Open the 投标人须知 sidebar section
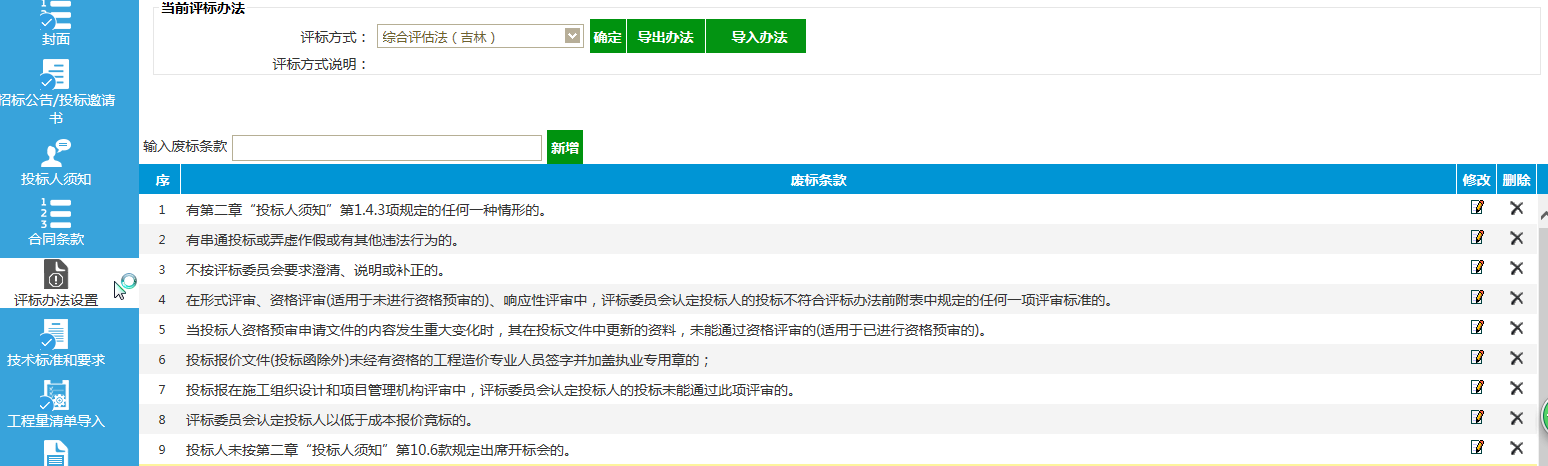The image size is (1548, 466). click(56, 164)
